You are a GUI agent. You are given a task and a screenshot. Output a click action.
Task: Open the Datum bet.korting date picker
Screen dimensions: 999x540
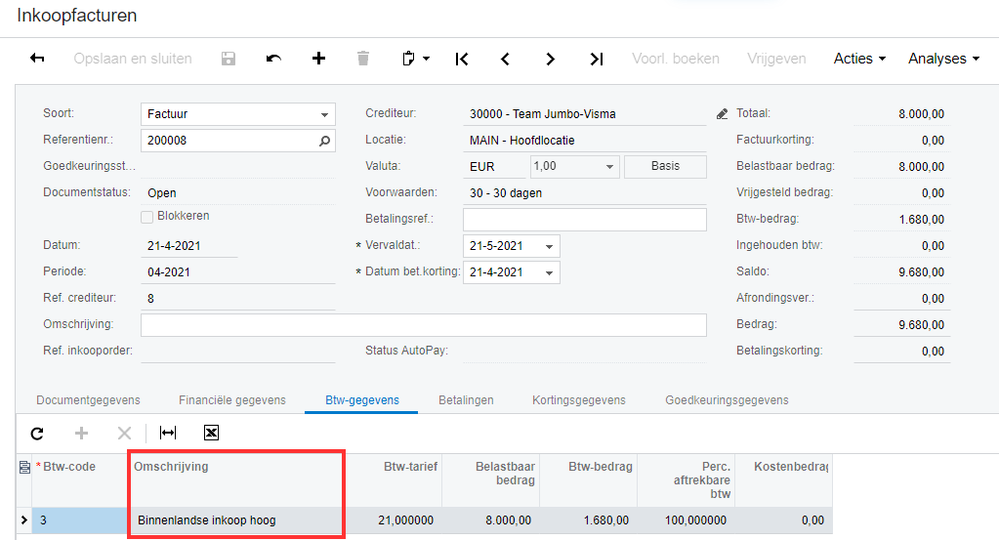(x=549, y=273)
